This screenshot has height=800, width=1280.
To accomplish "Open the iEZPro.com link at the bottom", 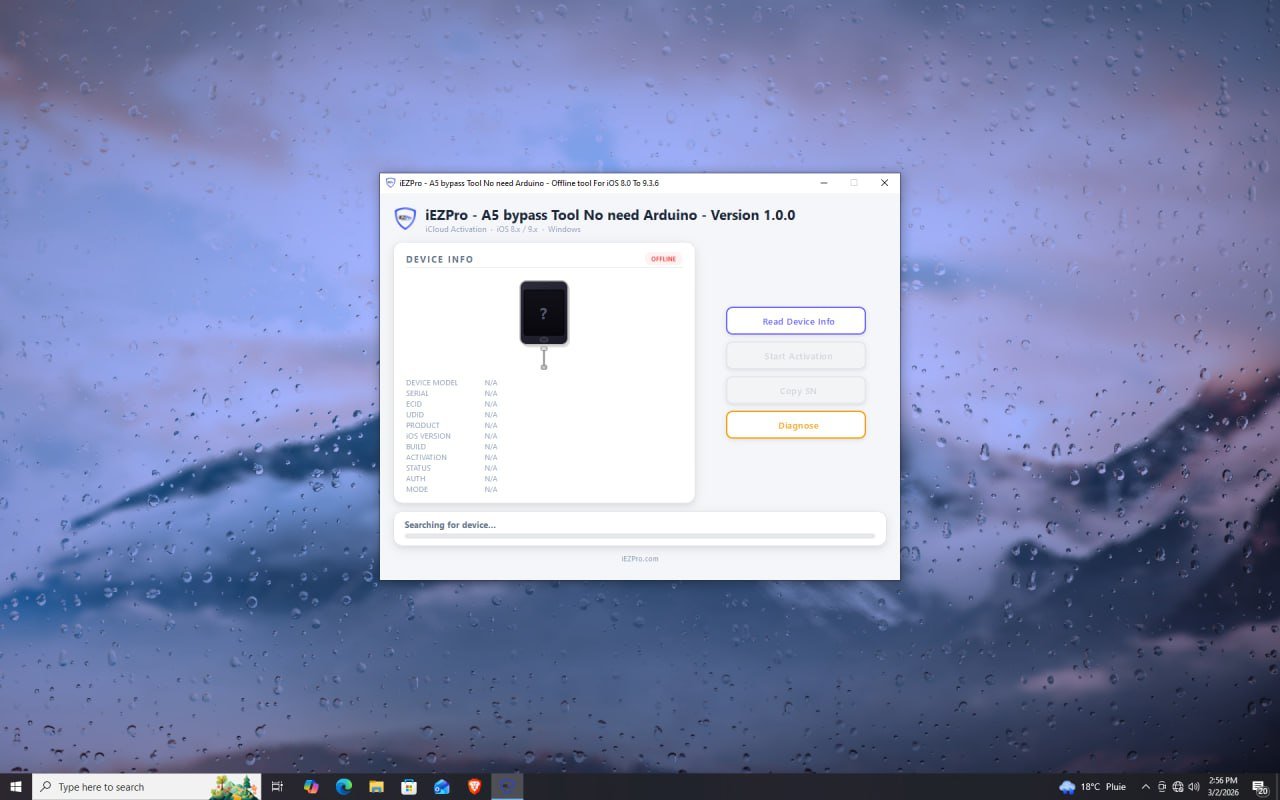I will click(640, 558).
